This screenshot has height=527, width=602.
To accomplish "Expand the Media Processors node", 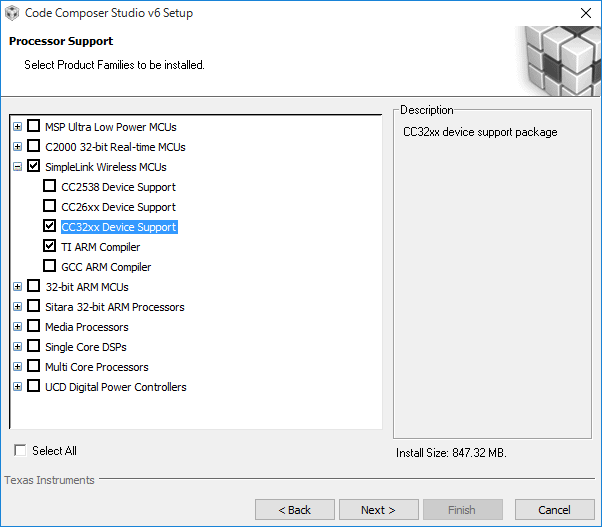I will coord(17,326).
